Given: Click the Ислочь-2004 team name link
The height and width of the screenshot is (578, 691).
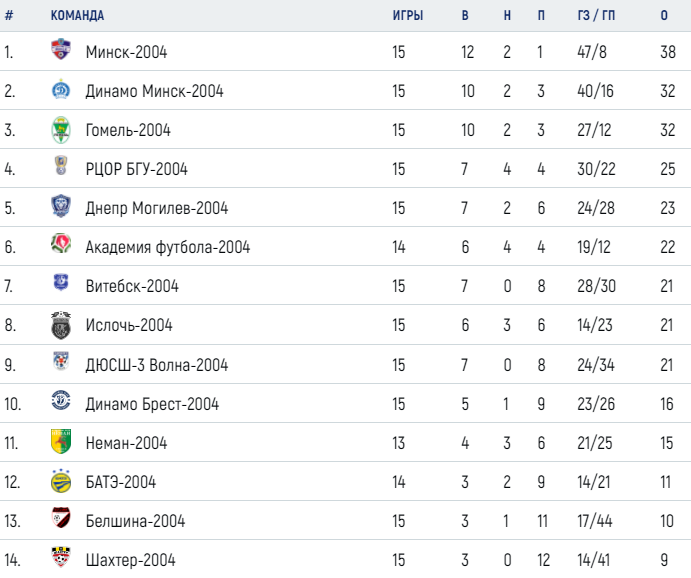Looking at the screenshot, I should click(x=129, y=325).
